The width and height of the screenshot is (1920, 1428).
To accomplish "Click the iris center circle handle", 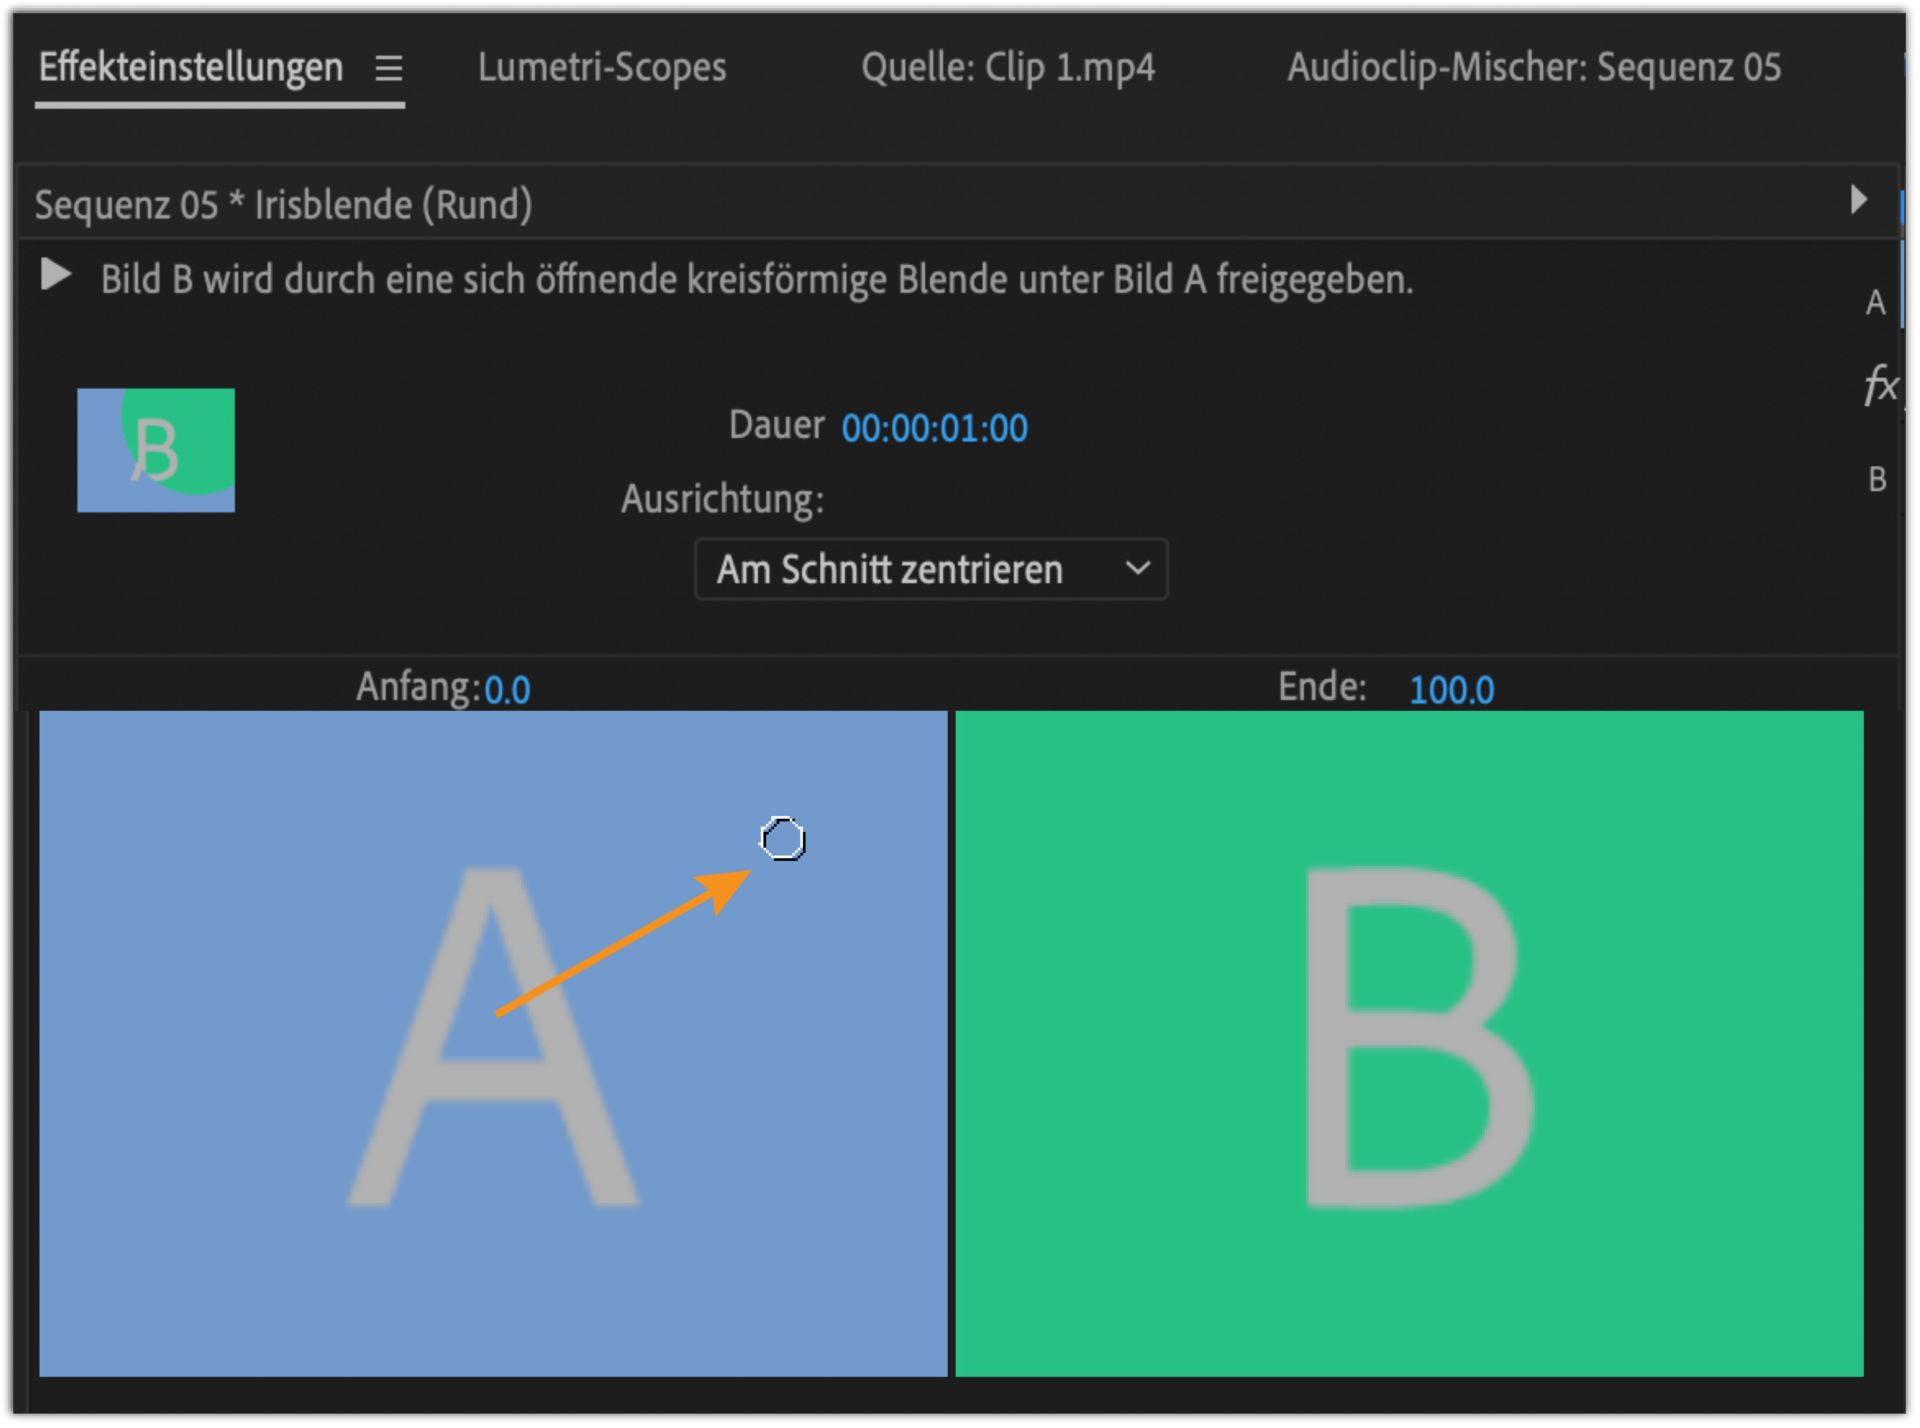I will click(x=782, y=839).
